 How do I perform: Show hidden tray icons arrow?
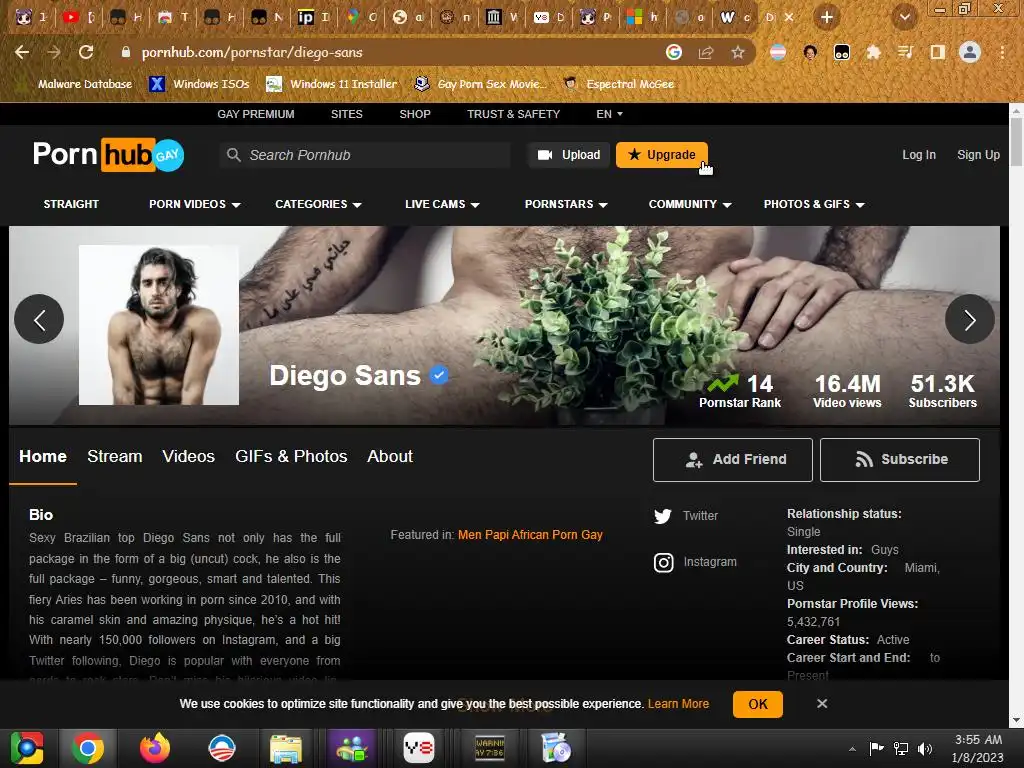[x=852, y=748]
